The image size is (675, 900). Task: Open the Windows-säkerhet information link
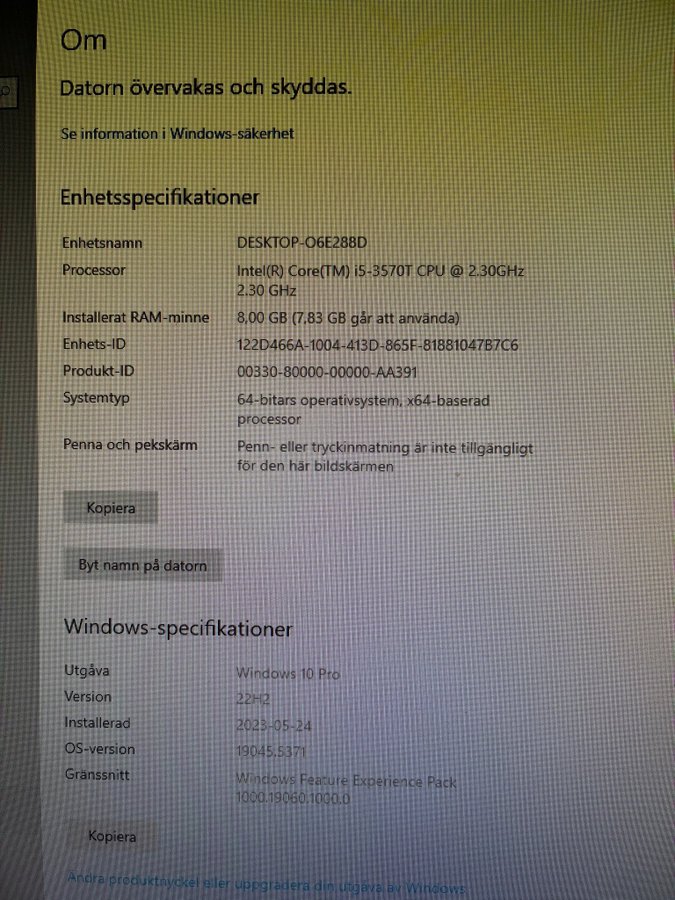click(177, 133)
